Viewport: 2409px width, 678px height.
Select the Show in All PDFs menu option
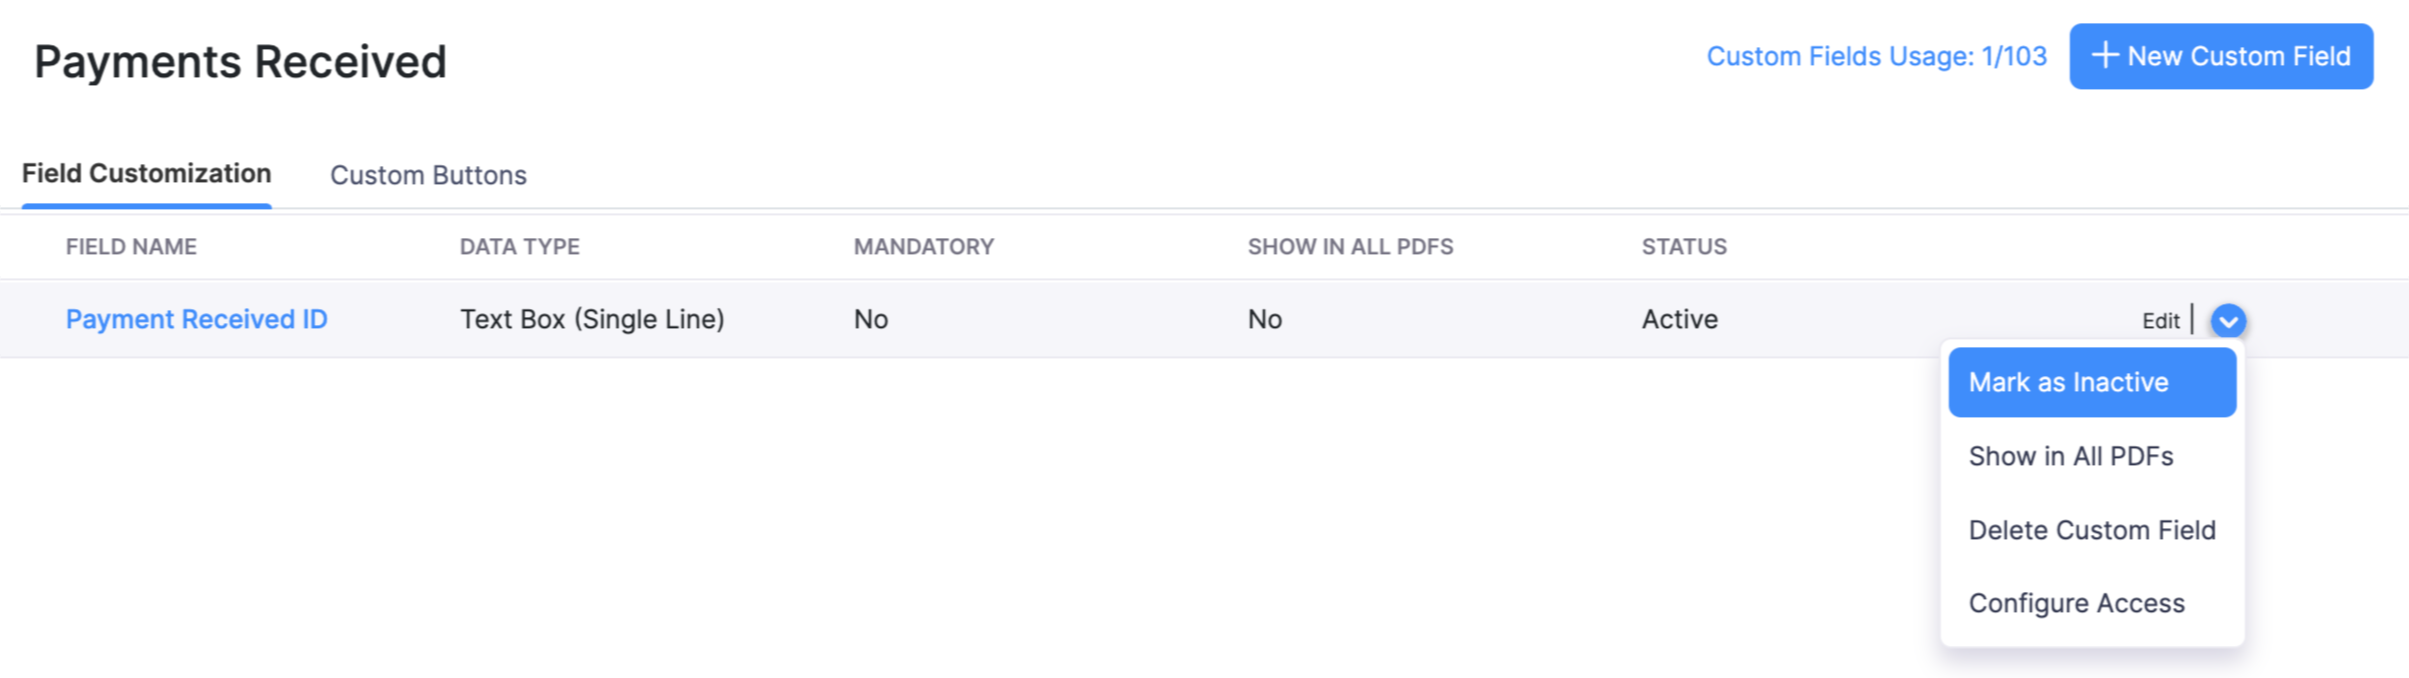[2071, 456]
